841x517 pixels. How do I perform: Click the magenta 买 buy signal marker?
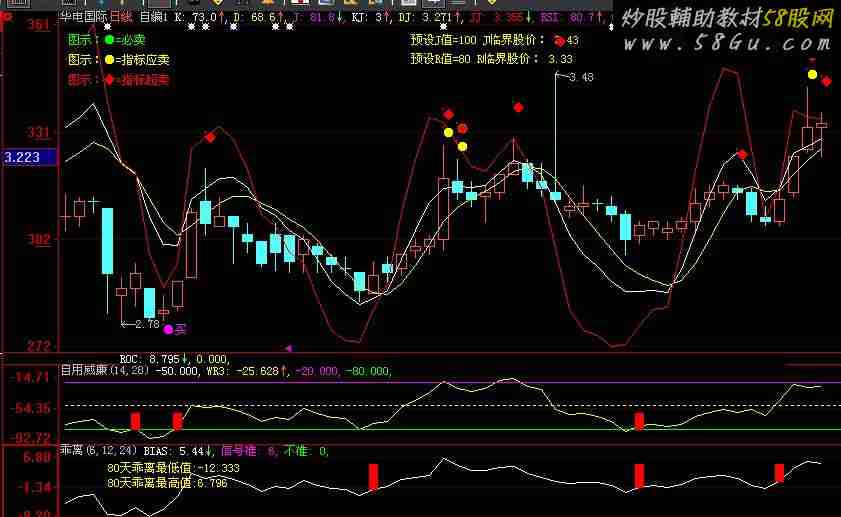click(175, 329)
